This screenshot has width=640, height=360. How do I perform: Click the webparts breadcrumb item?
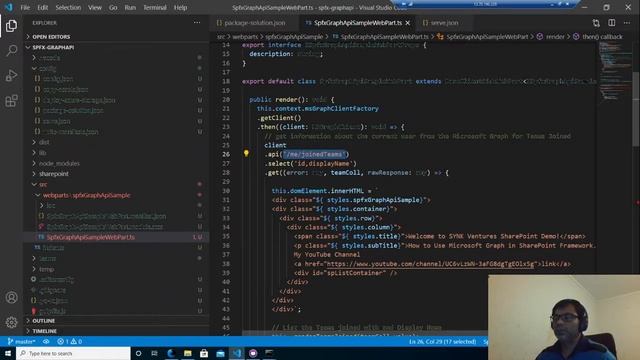[245, 37]
